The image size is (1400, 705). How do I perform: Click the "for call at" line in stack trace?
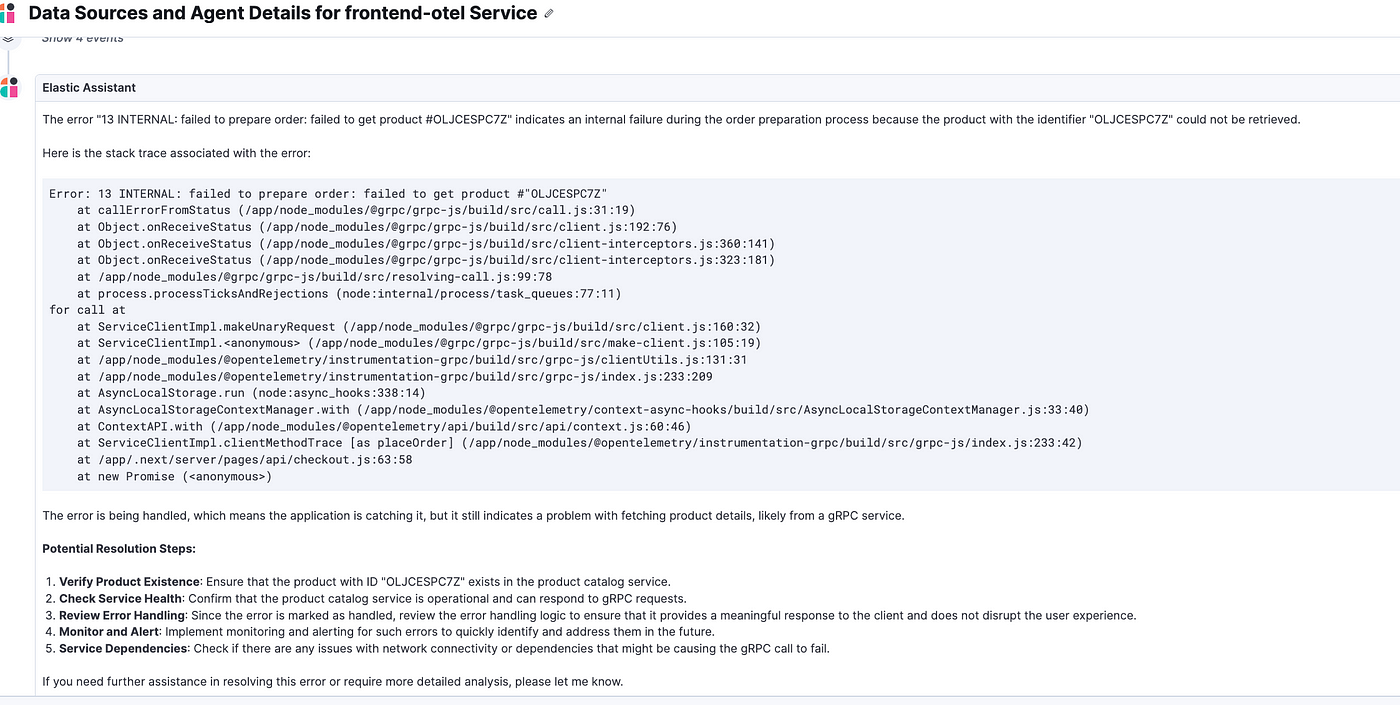pos(88,310)
